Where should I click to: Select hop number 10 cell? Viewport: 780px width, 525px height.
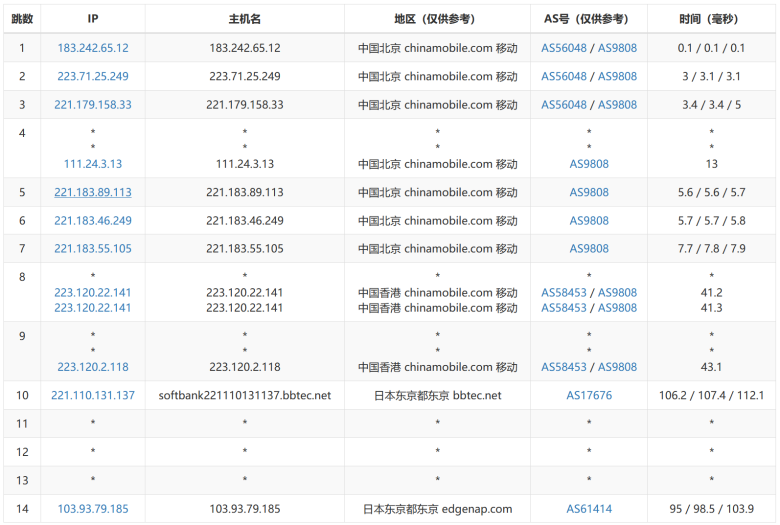click(22, 395)
